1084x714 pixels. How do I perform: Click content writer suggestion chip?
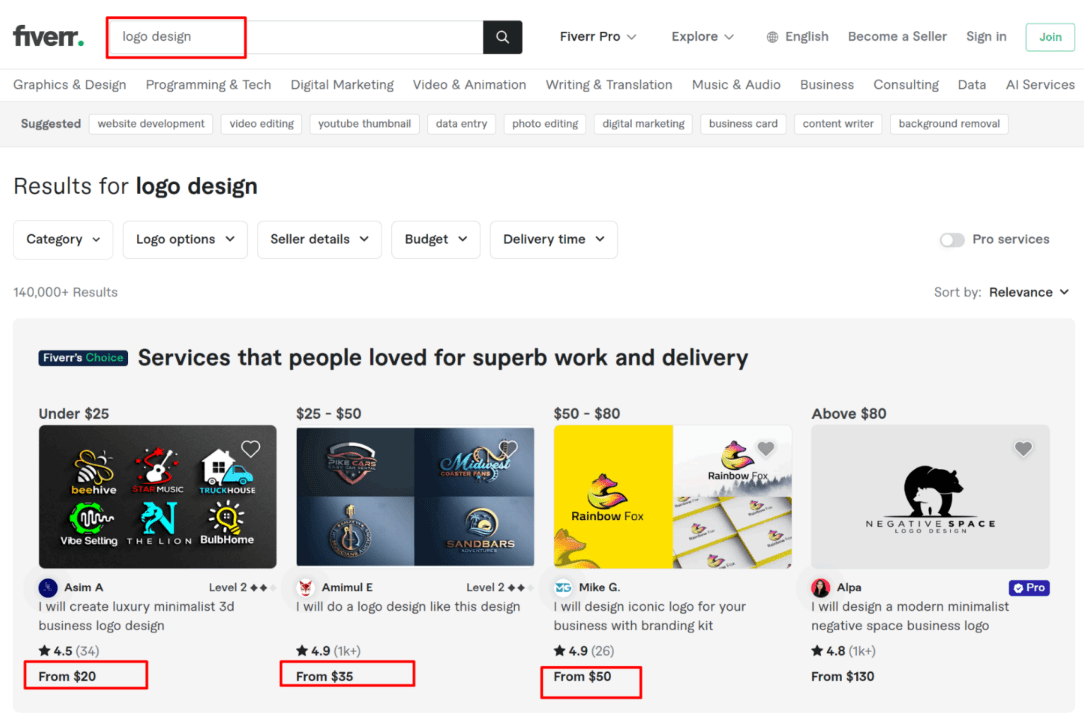[838, 124]
